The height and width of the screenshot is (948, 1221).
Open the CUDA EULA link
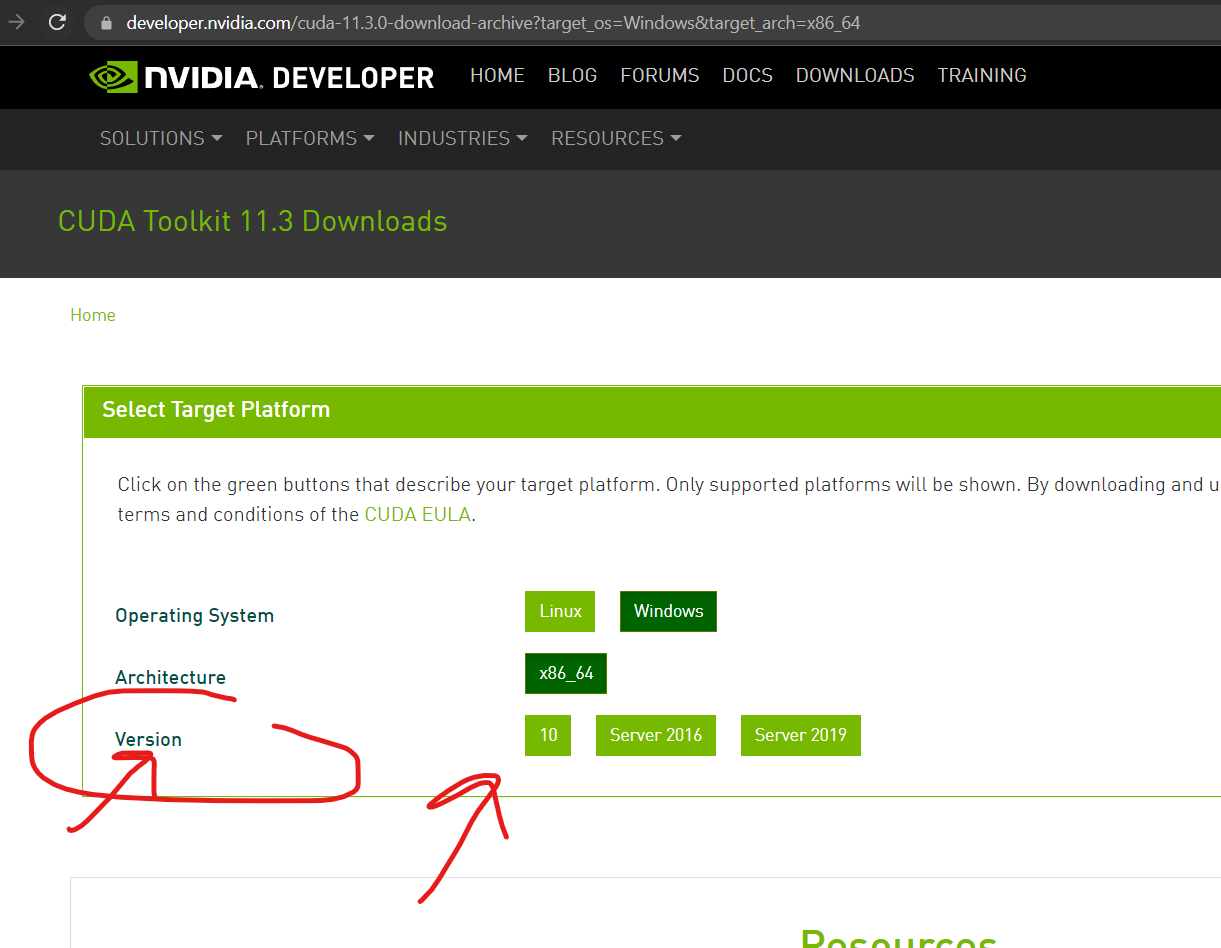pos(417,515)
